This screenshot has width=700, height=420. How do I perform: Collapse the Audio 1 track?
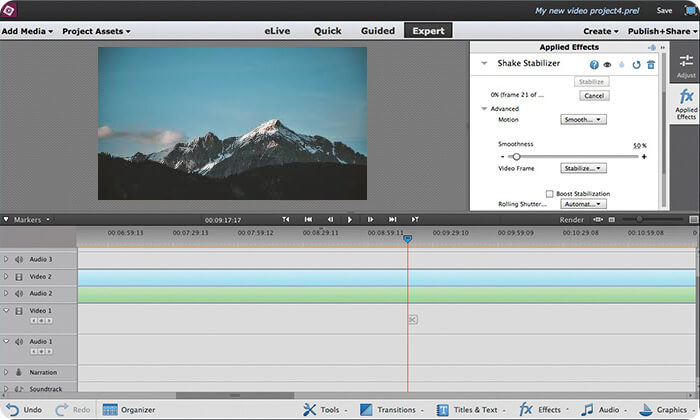point(6,341)
